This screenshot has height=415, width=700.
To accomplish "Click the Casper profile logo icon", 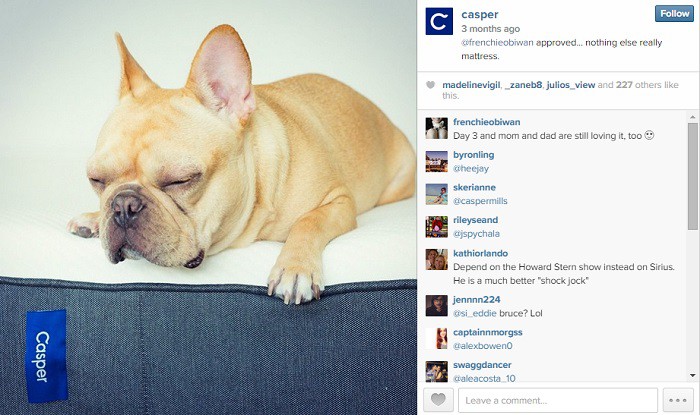I will [439, 21].
